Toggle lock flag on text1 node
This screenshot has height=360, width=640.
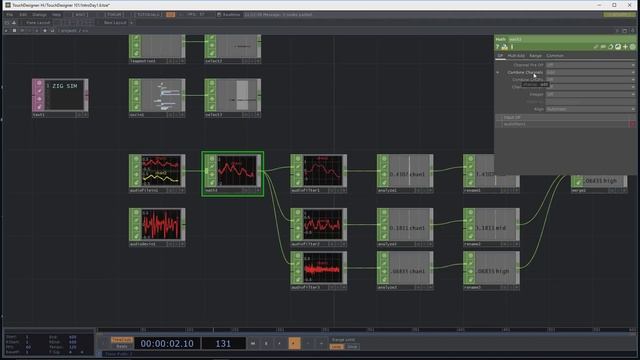(x=39, y=98)
